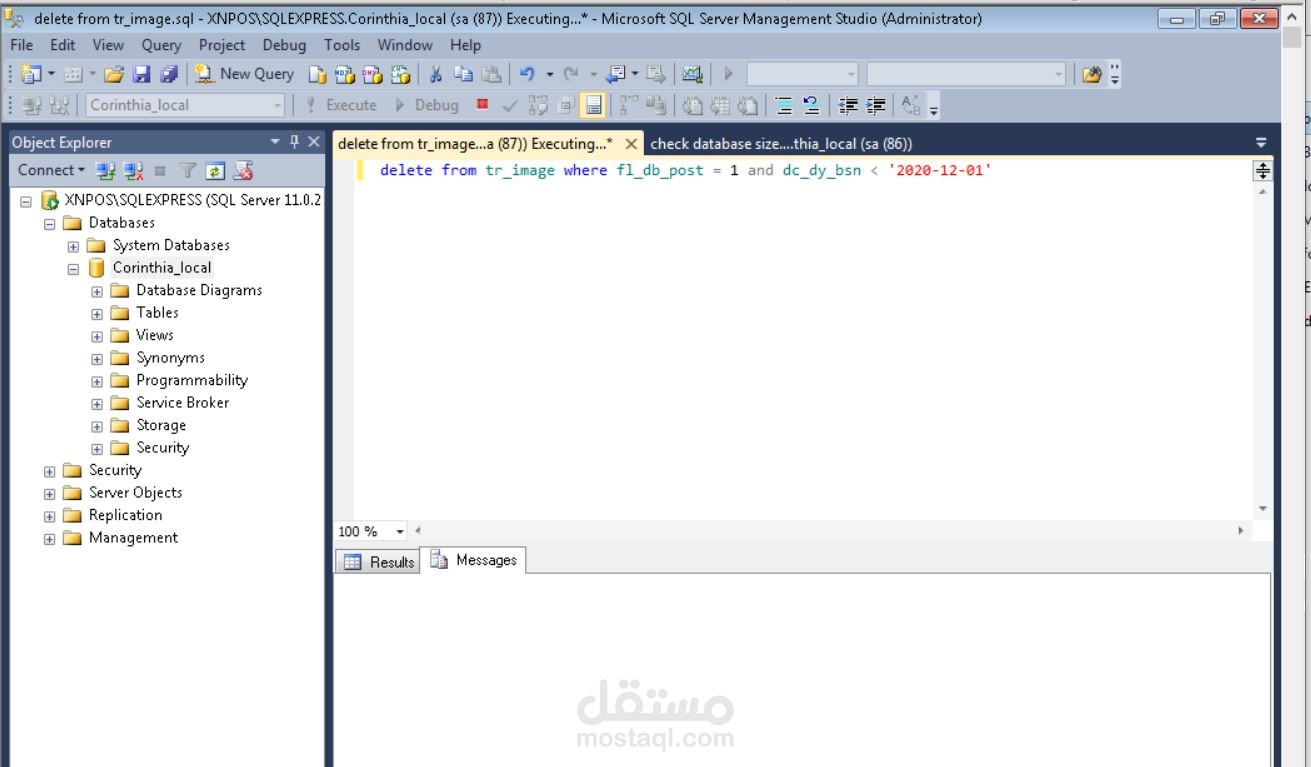The height and width of the screenshot is (767, 1311).
Task: Close the Object Explorer panel
Action: [x=314, y=142]
